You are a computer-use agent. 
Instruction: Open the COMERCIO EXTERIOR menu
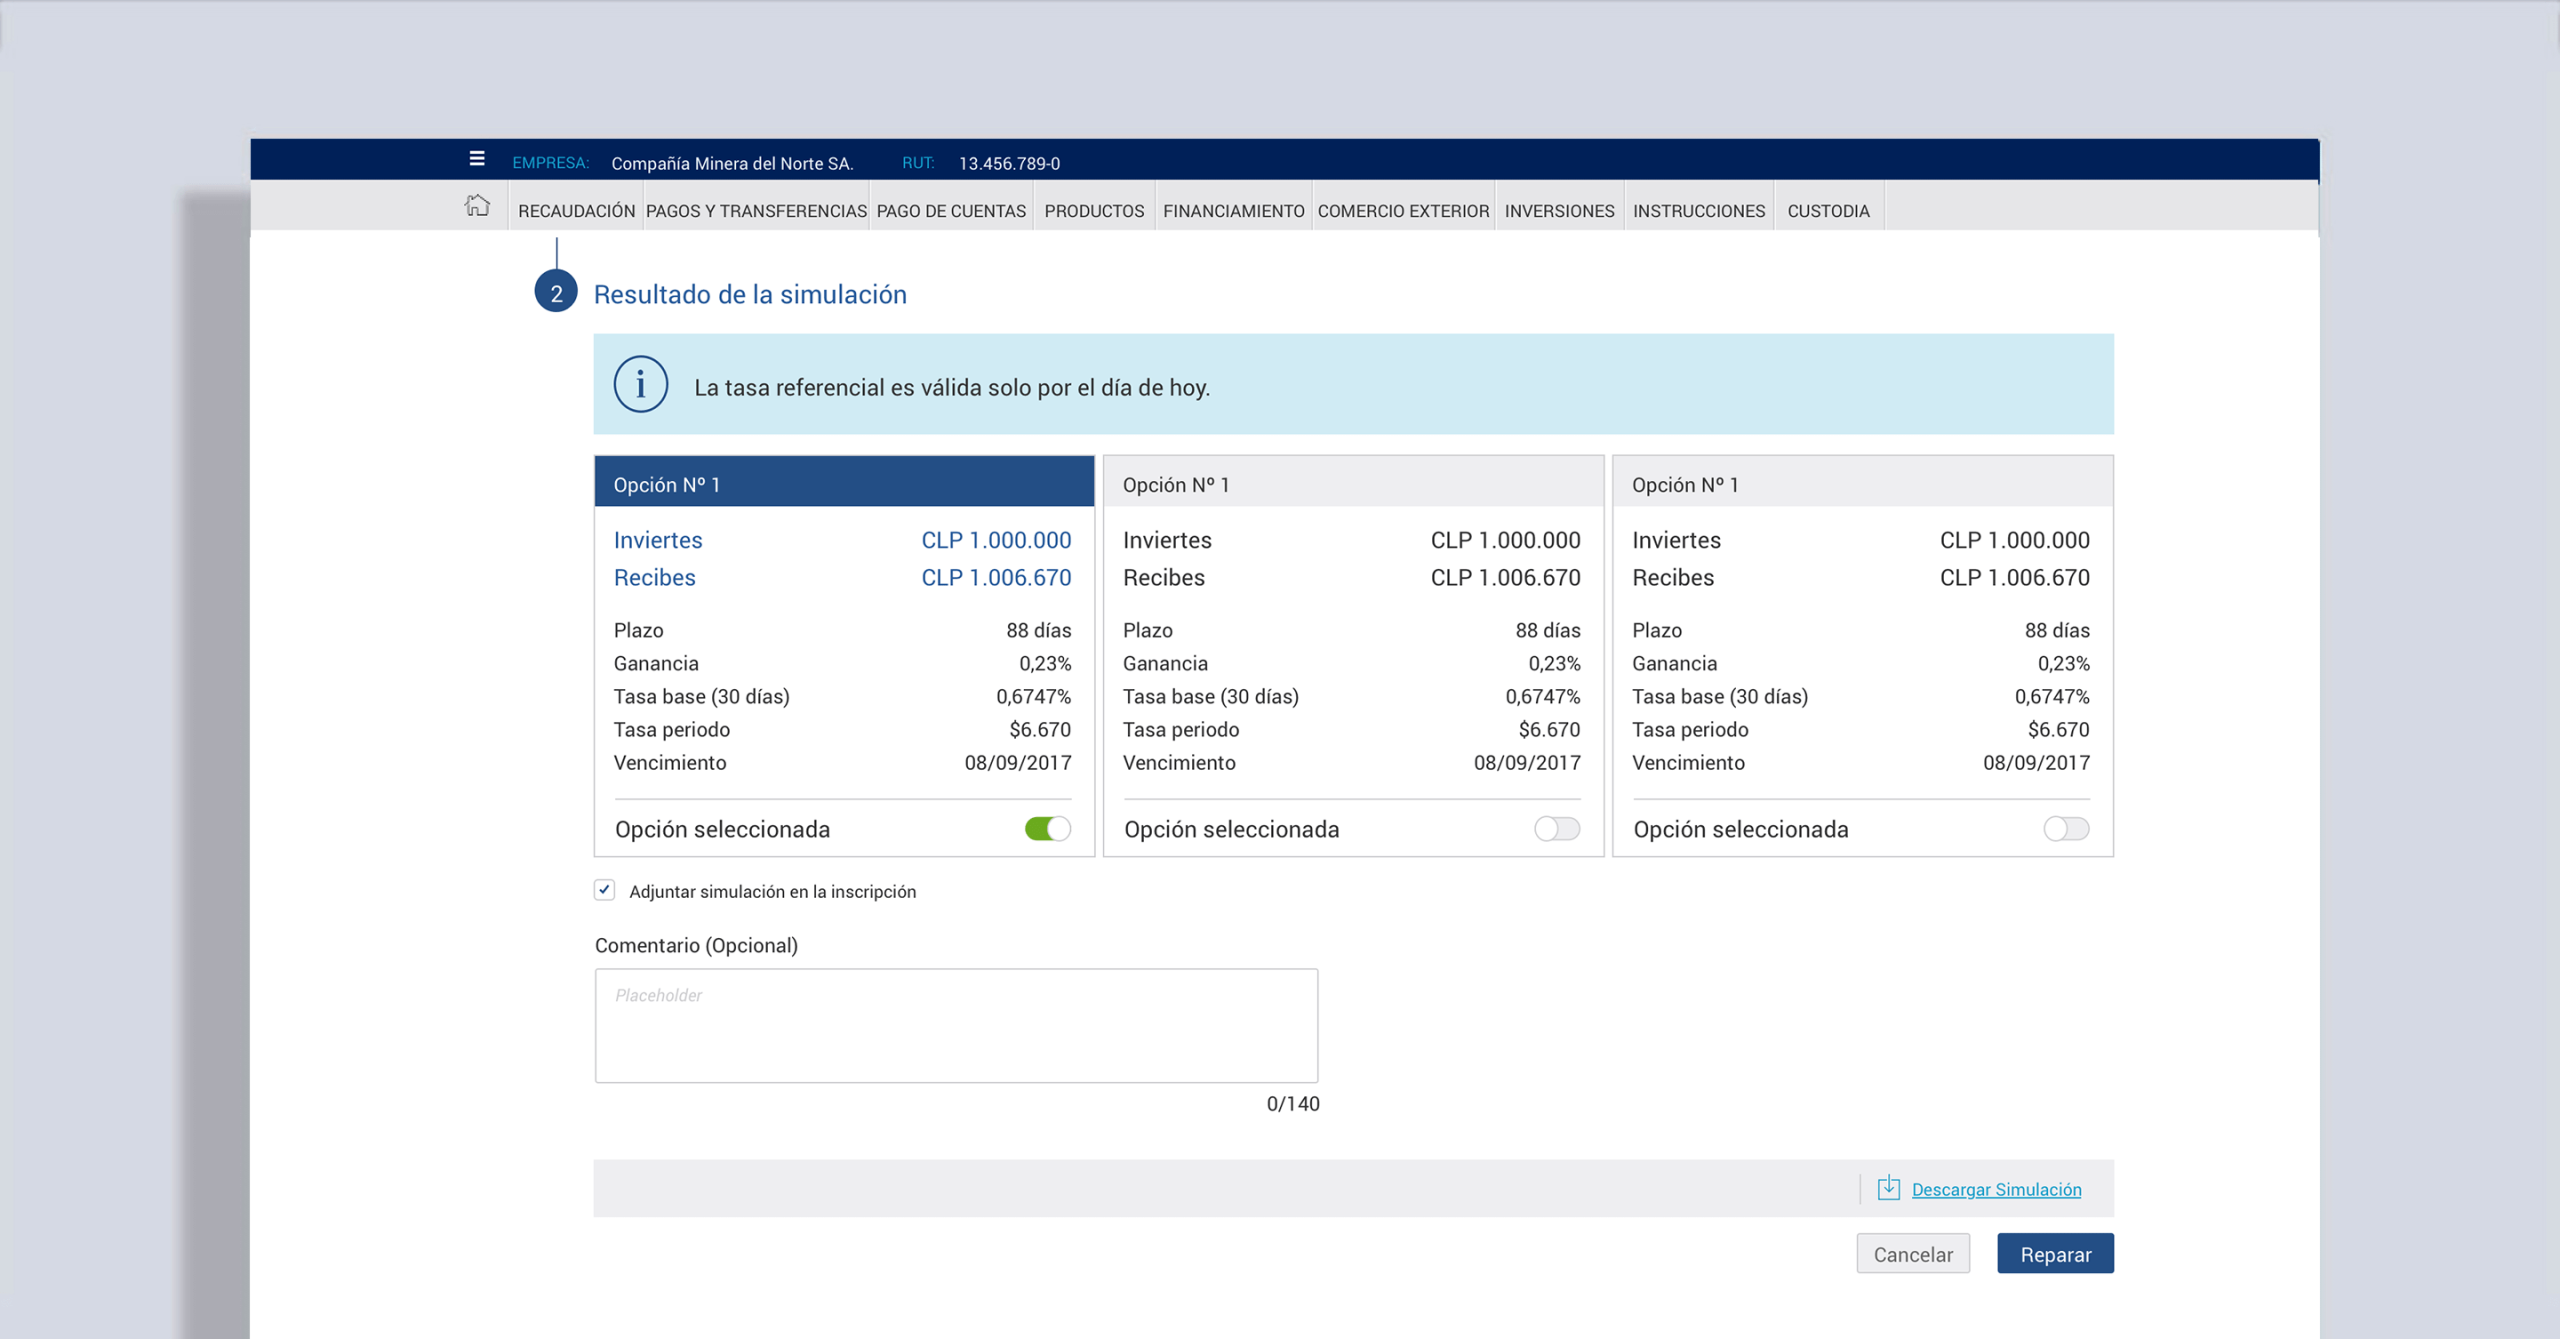point(1403,211)
